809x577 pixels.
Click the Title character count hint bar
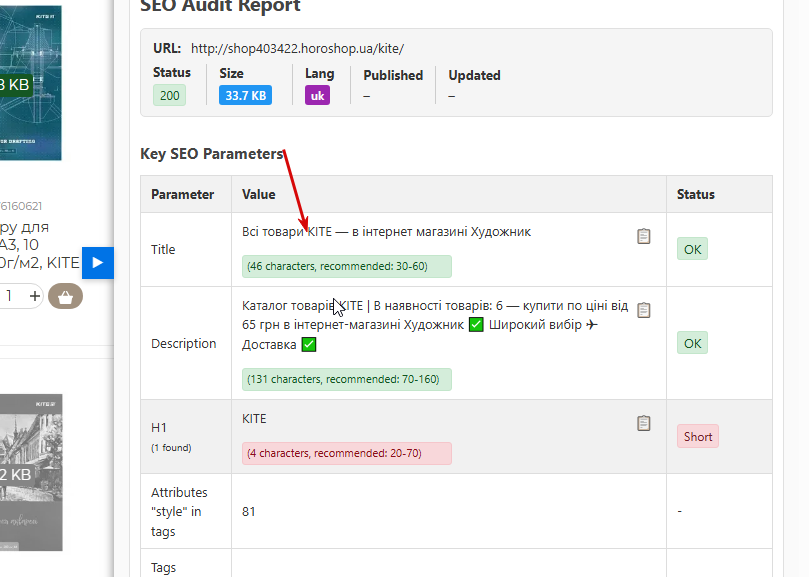point(347,266)
